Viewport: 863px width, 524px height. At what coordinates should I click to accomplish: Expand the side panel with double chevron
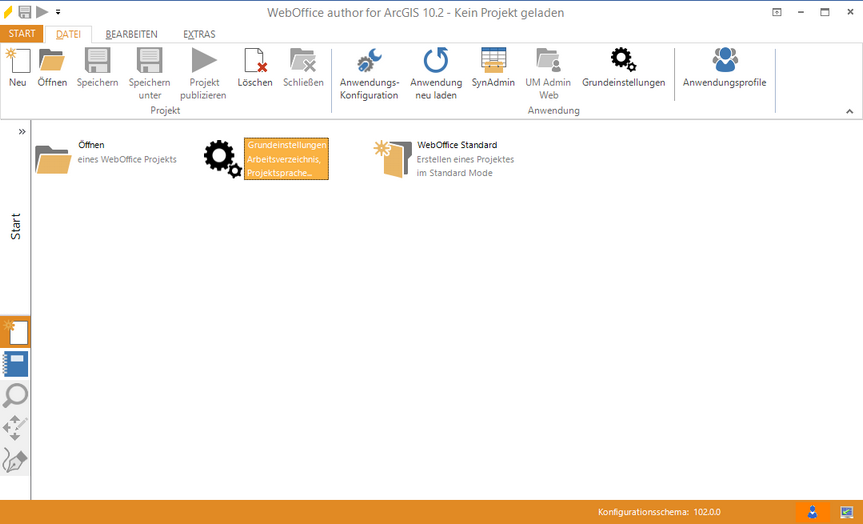[x=22, y=132]
